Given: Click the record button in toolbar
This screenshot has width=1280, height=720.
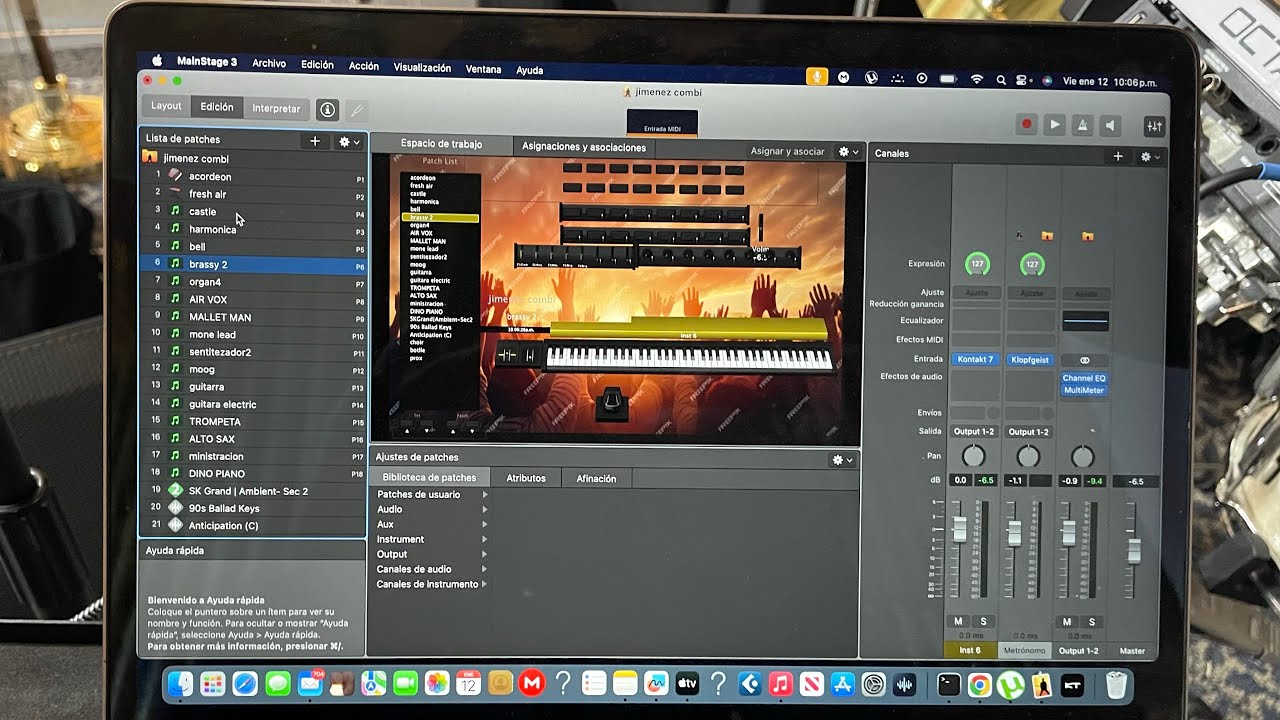Looking at the screenshot, I should pos(1026,125).
